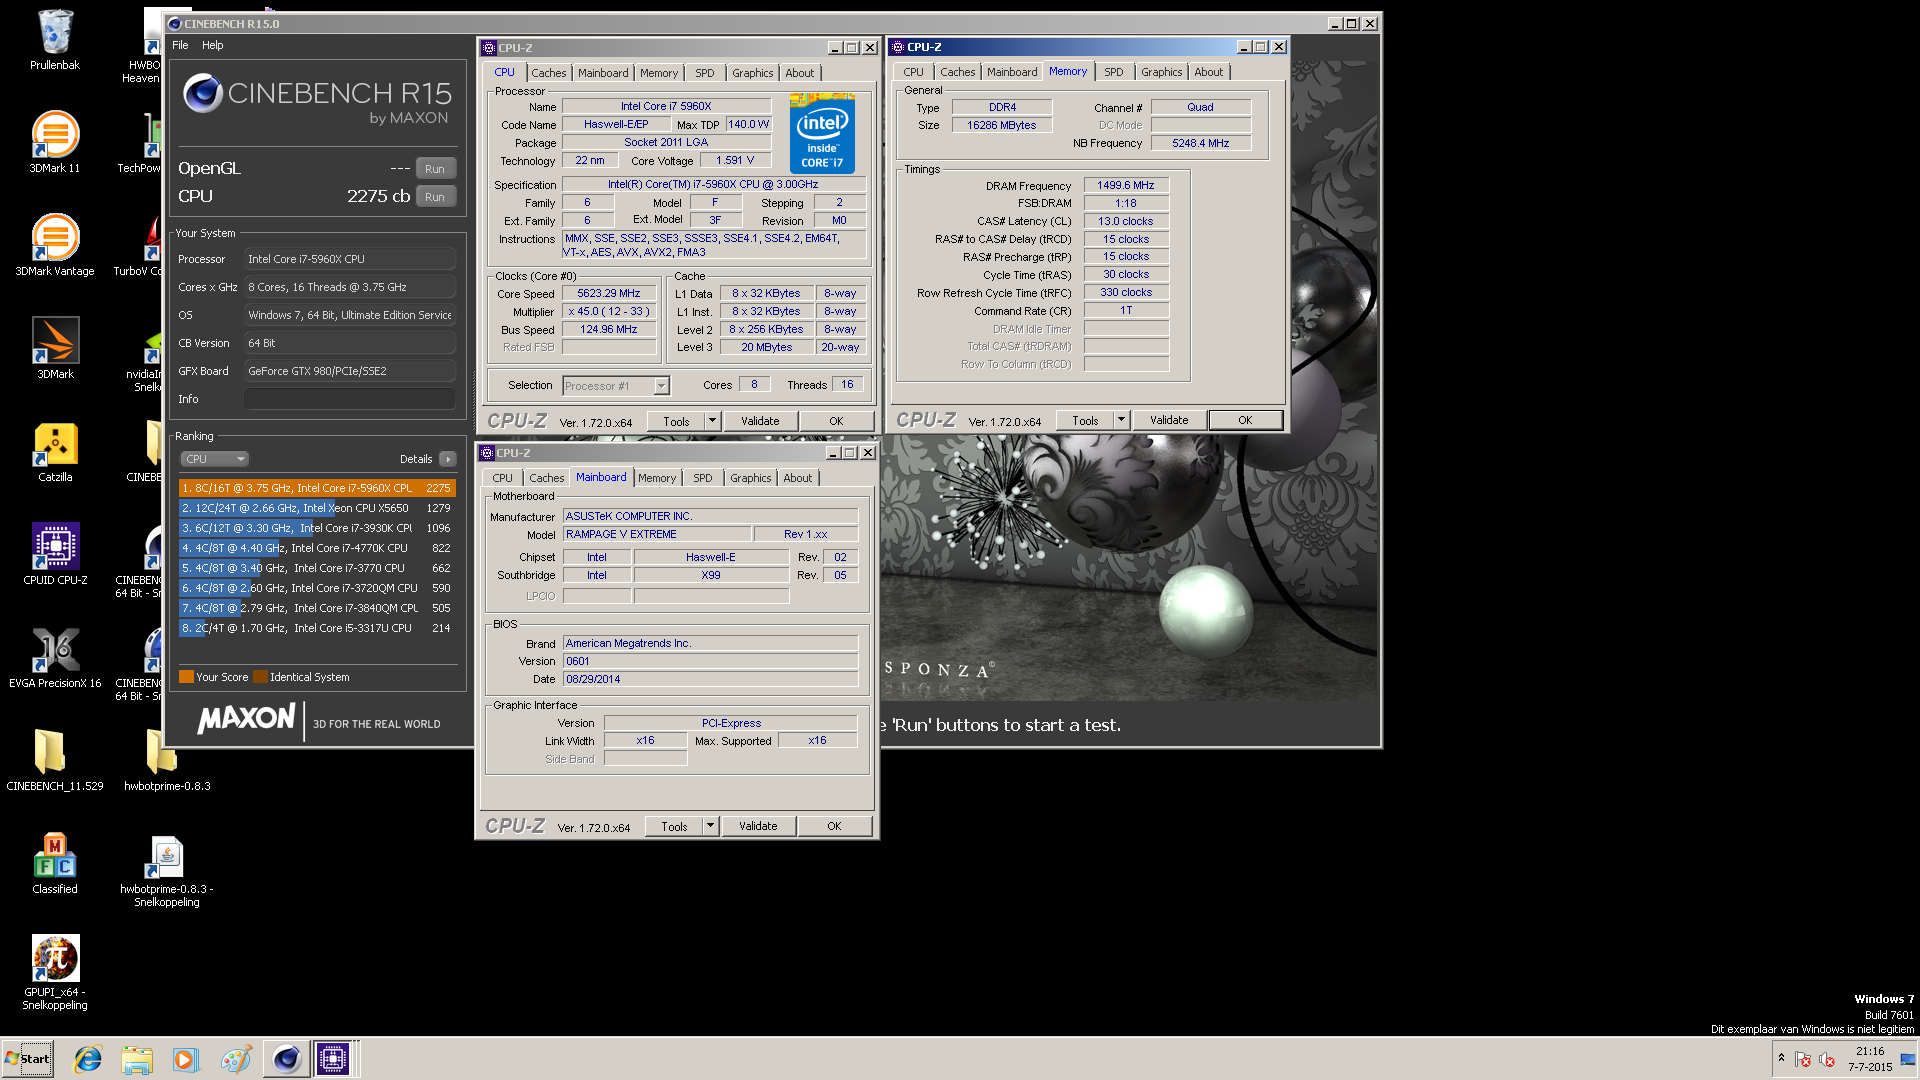This screenshot has height=1080, width=1920.
Task: Open the CINEBENCH_11.529 folder
Action: 55,760
